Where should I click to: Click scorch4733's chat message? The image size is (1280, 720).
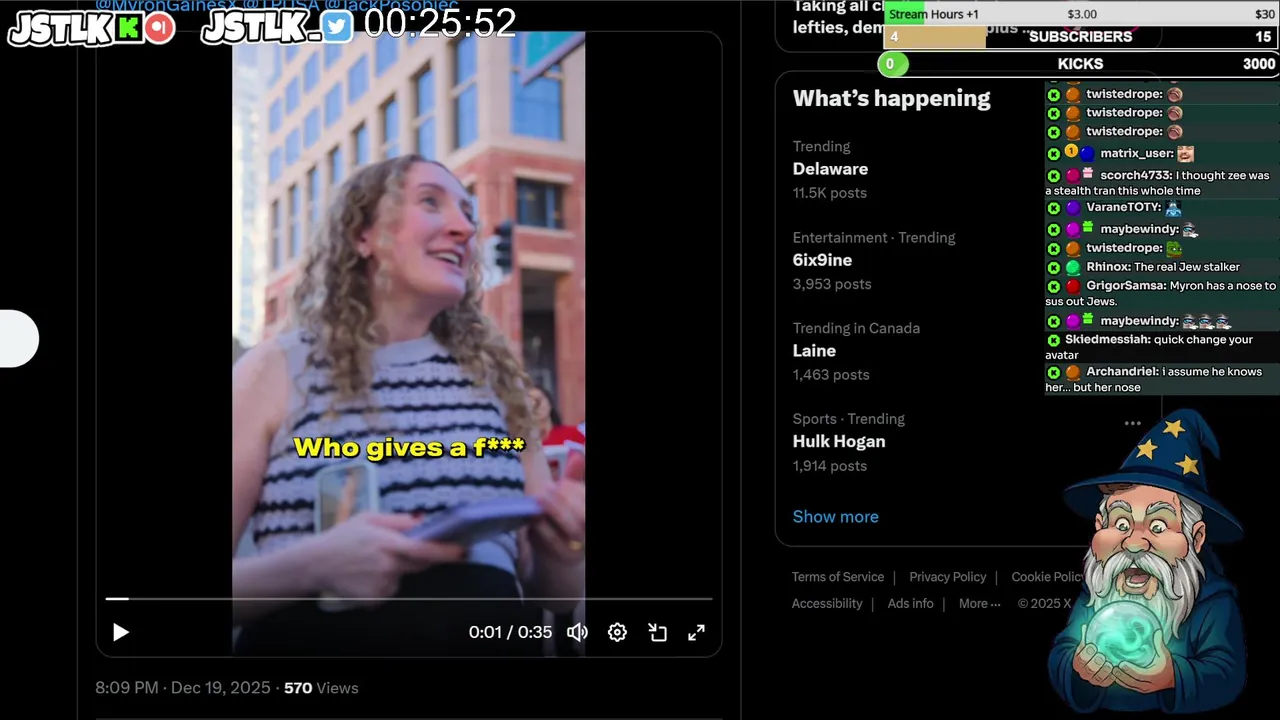pyautogui.click(x=1161, y=182)
